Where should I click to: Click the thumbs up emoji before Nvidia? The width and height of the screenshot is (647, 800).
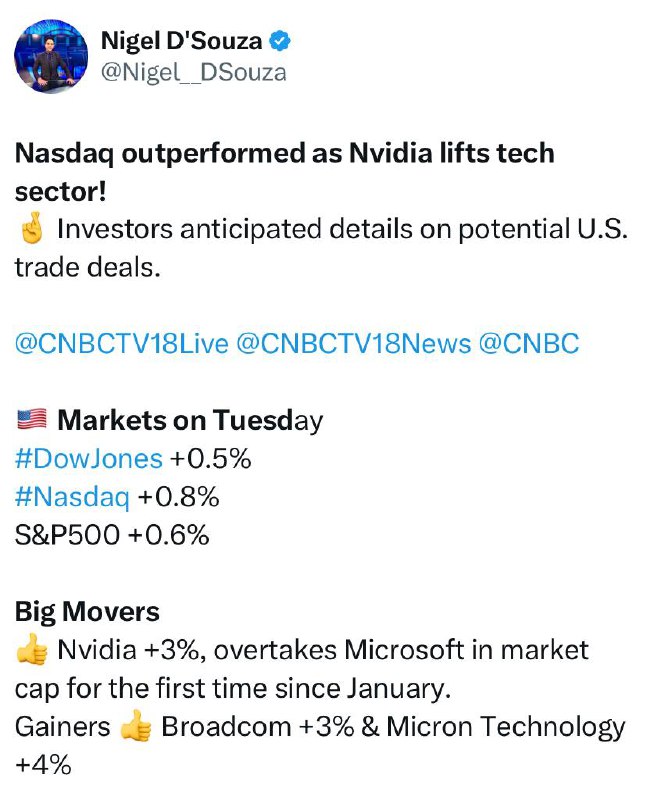pos(32,649)
